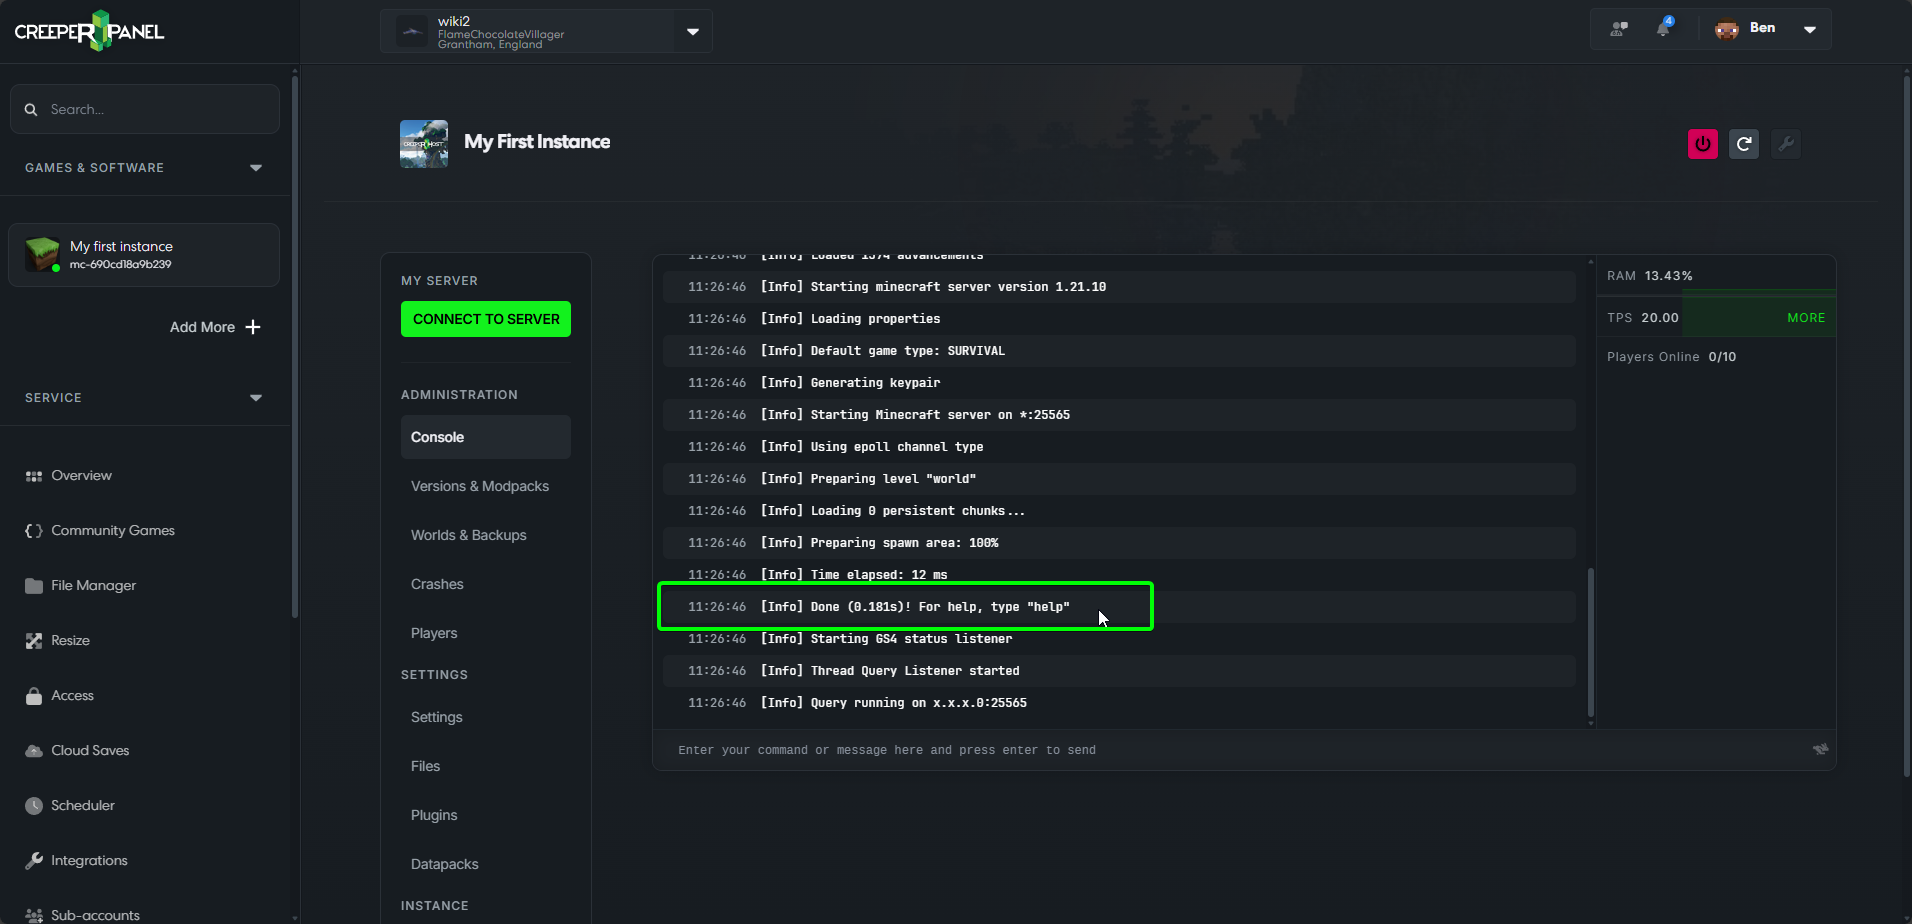Open the Plugins settings page
The image size is (1912, 924).
(x=434, y=815)
